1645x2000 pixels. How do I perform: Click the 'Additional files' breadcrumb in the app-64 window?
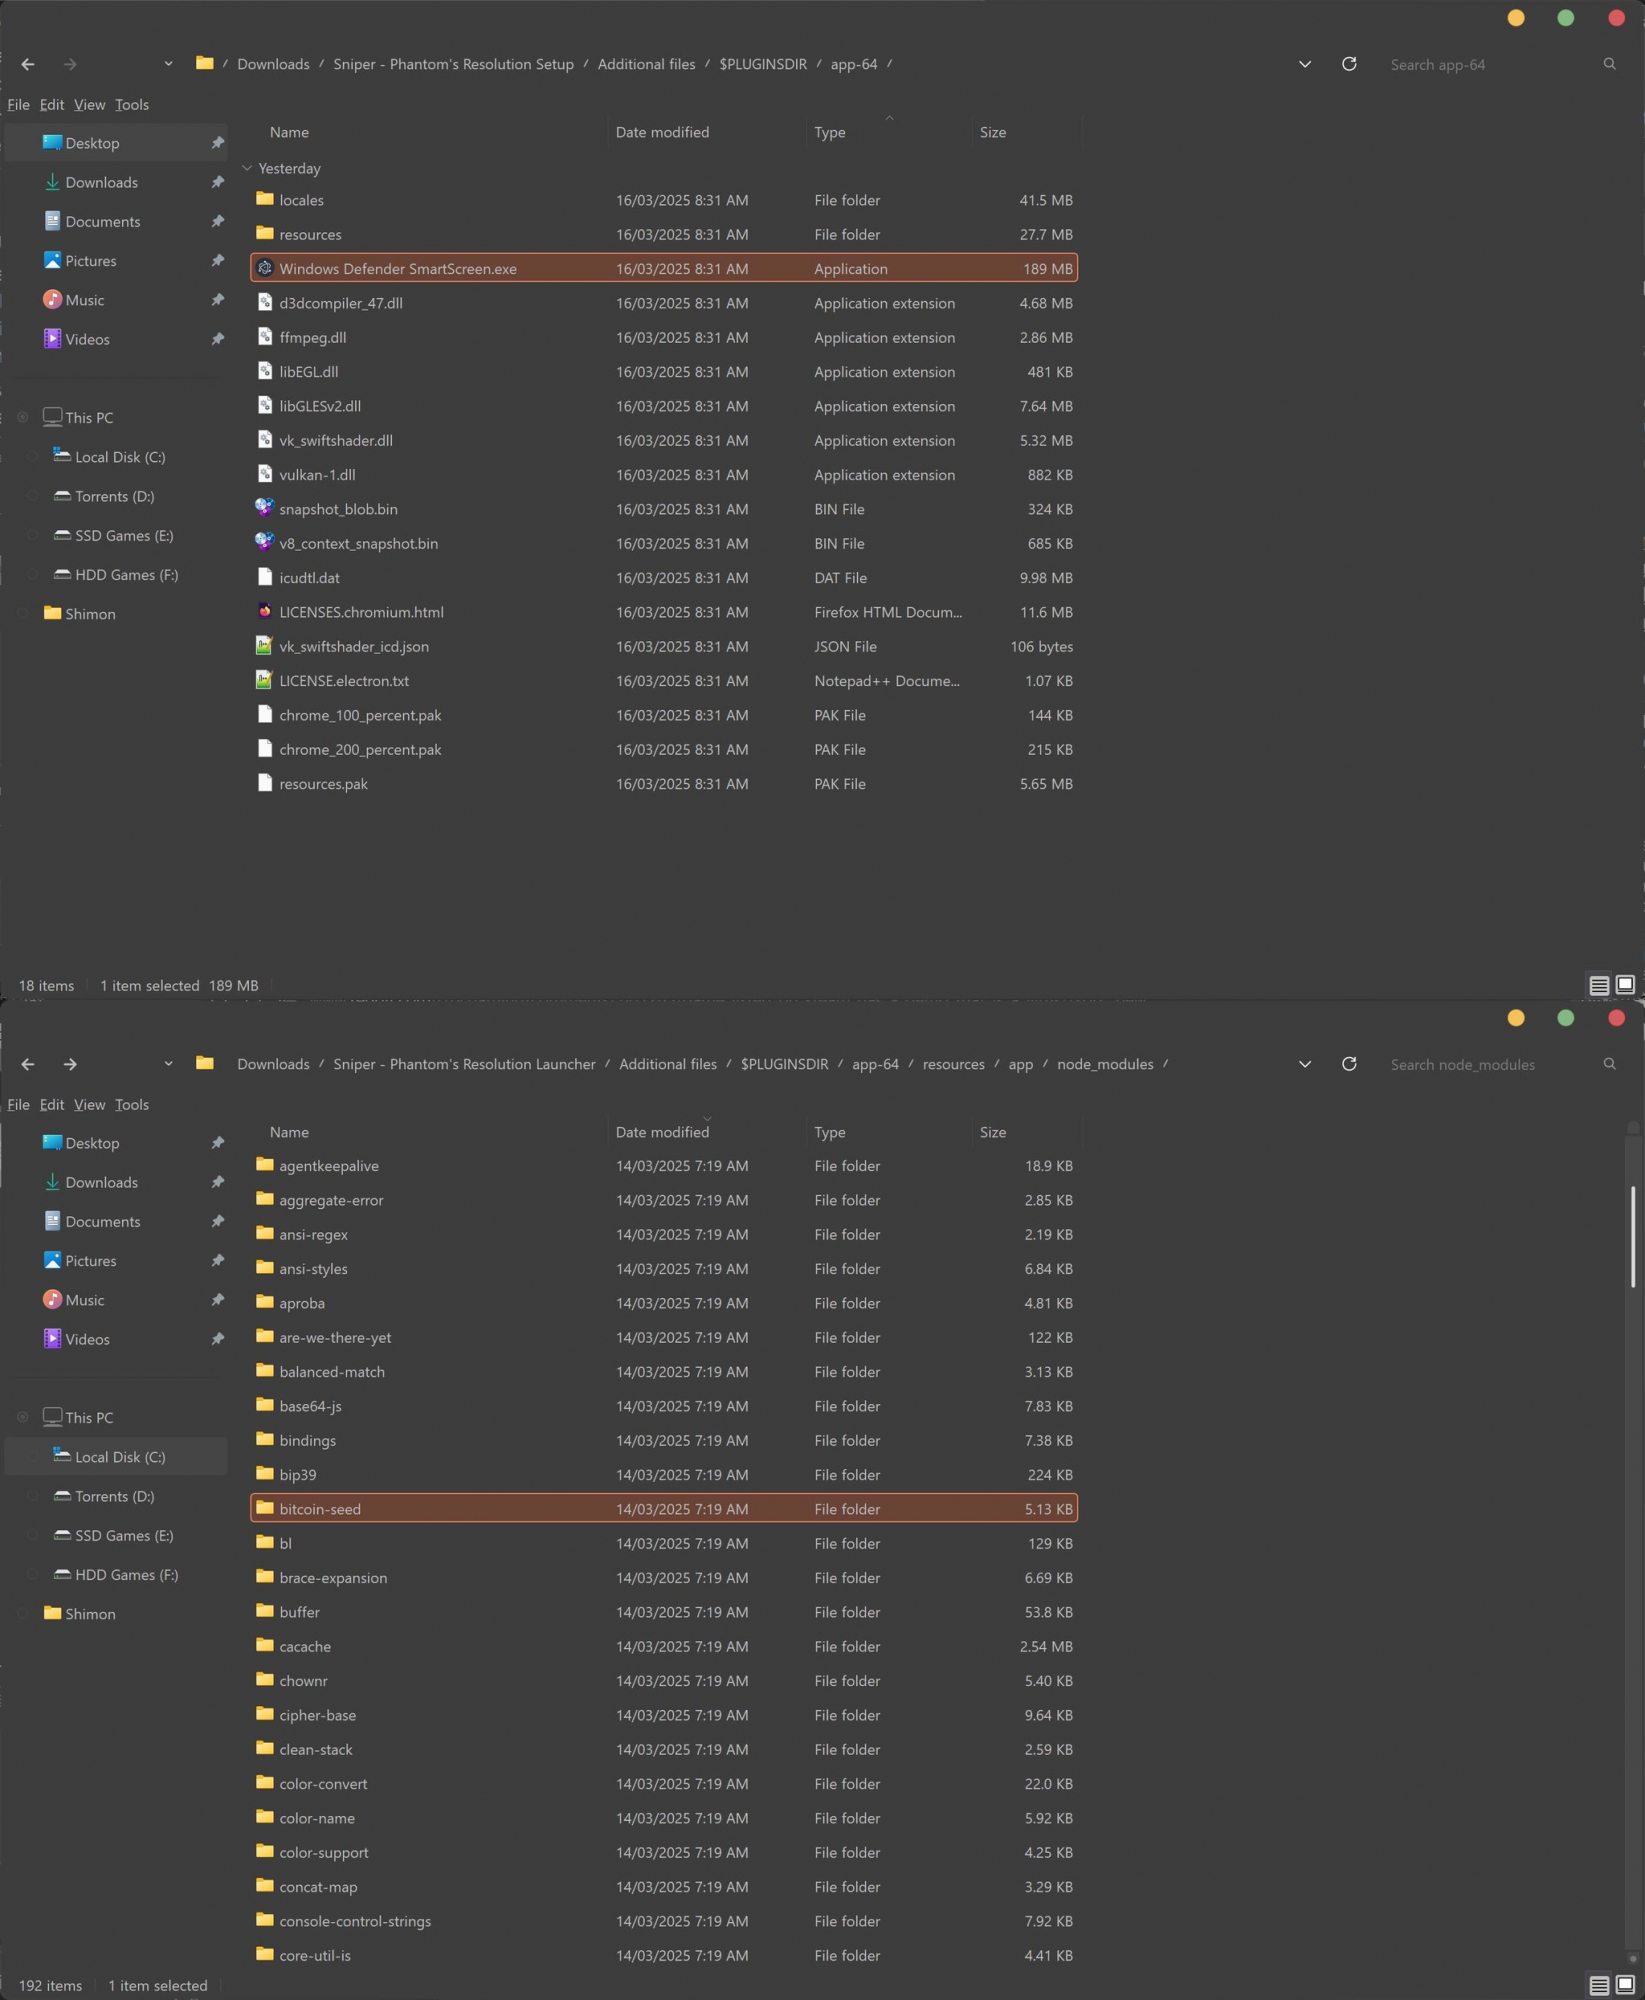coord(646,64)
